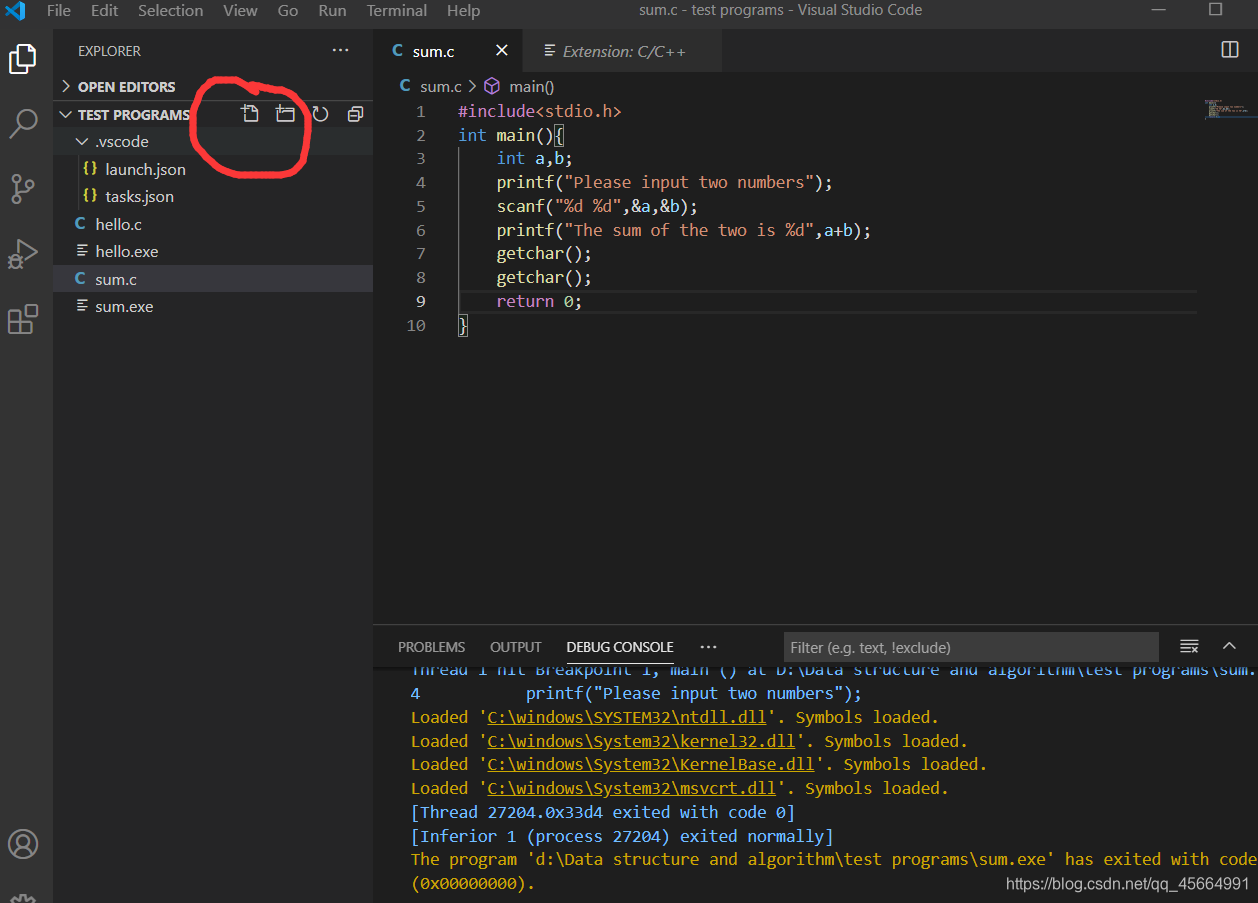1258x903 pixels.
Task: Open the Terminal menu
Action: point(396,11)
